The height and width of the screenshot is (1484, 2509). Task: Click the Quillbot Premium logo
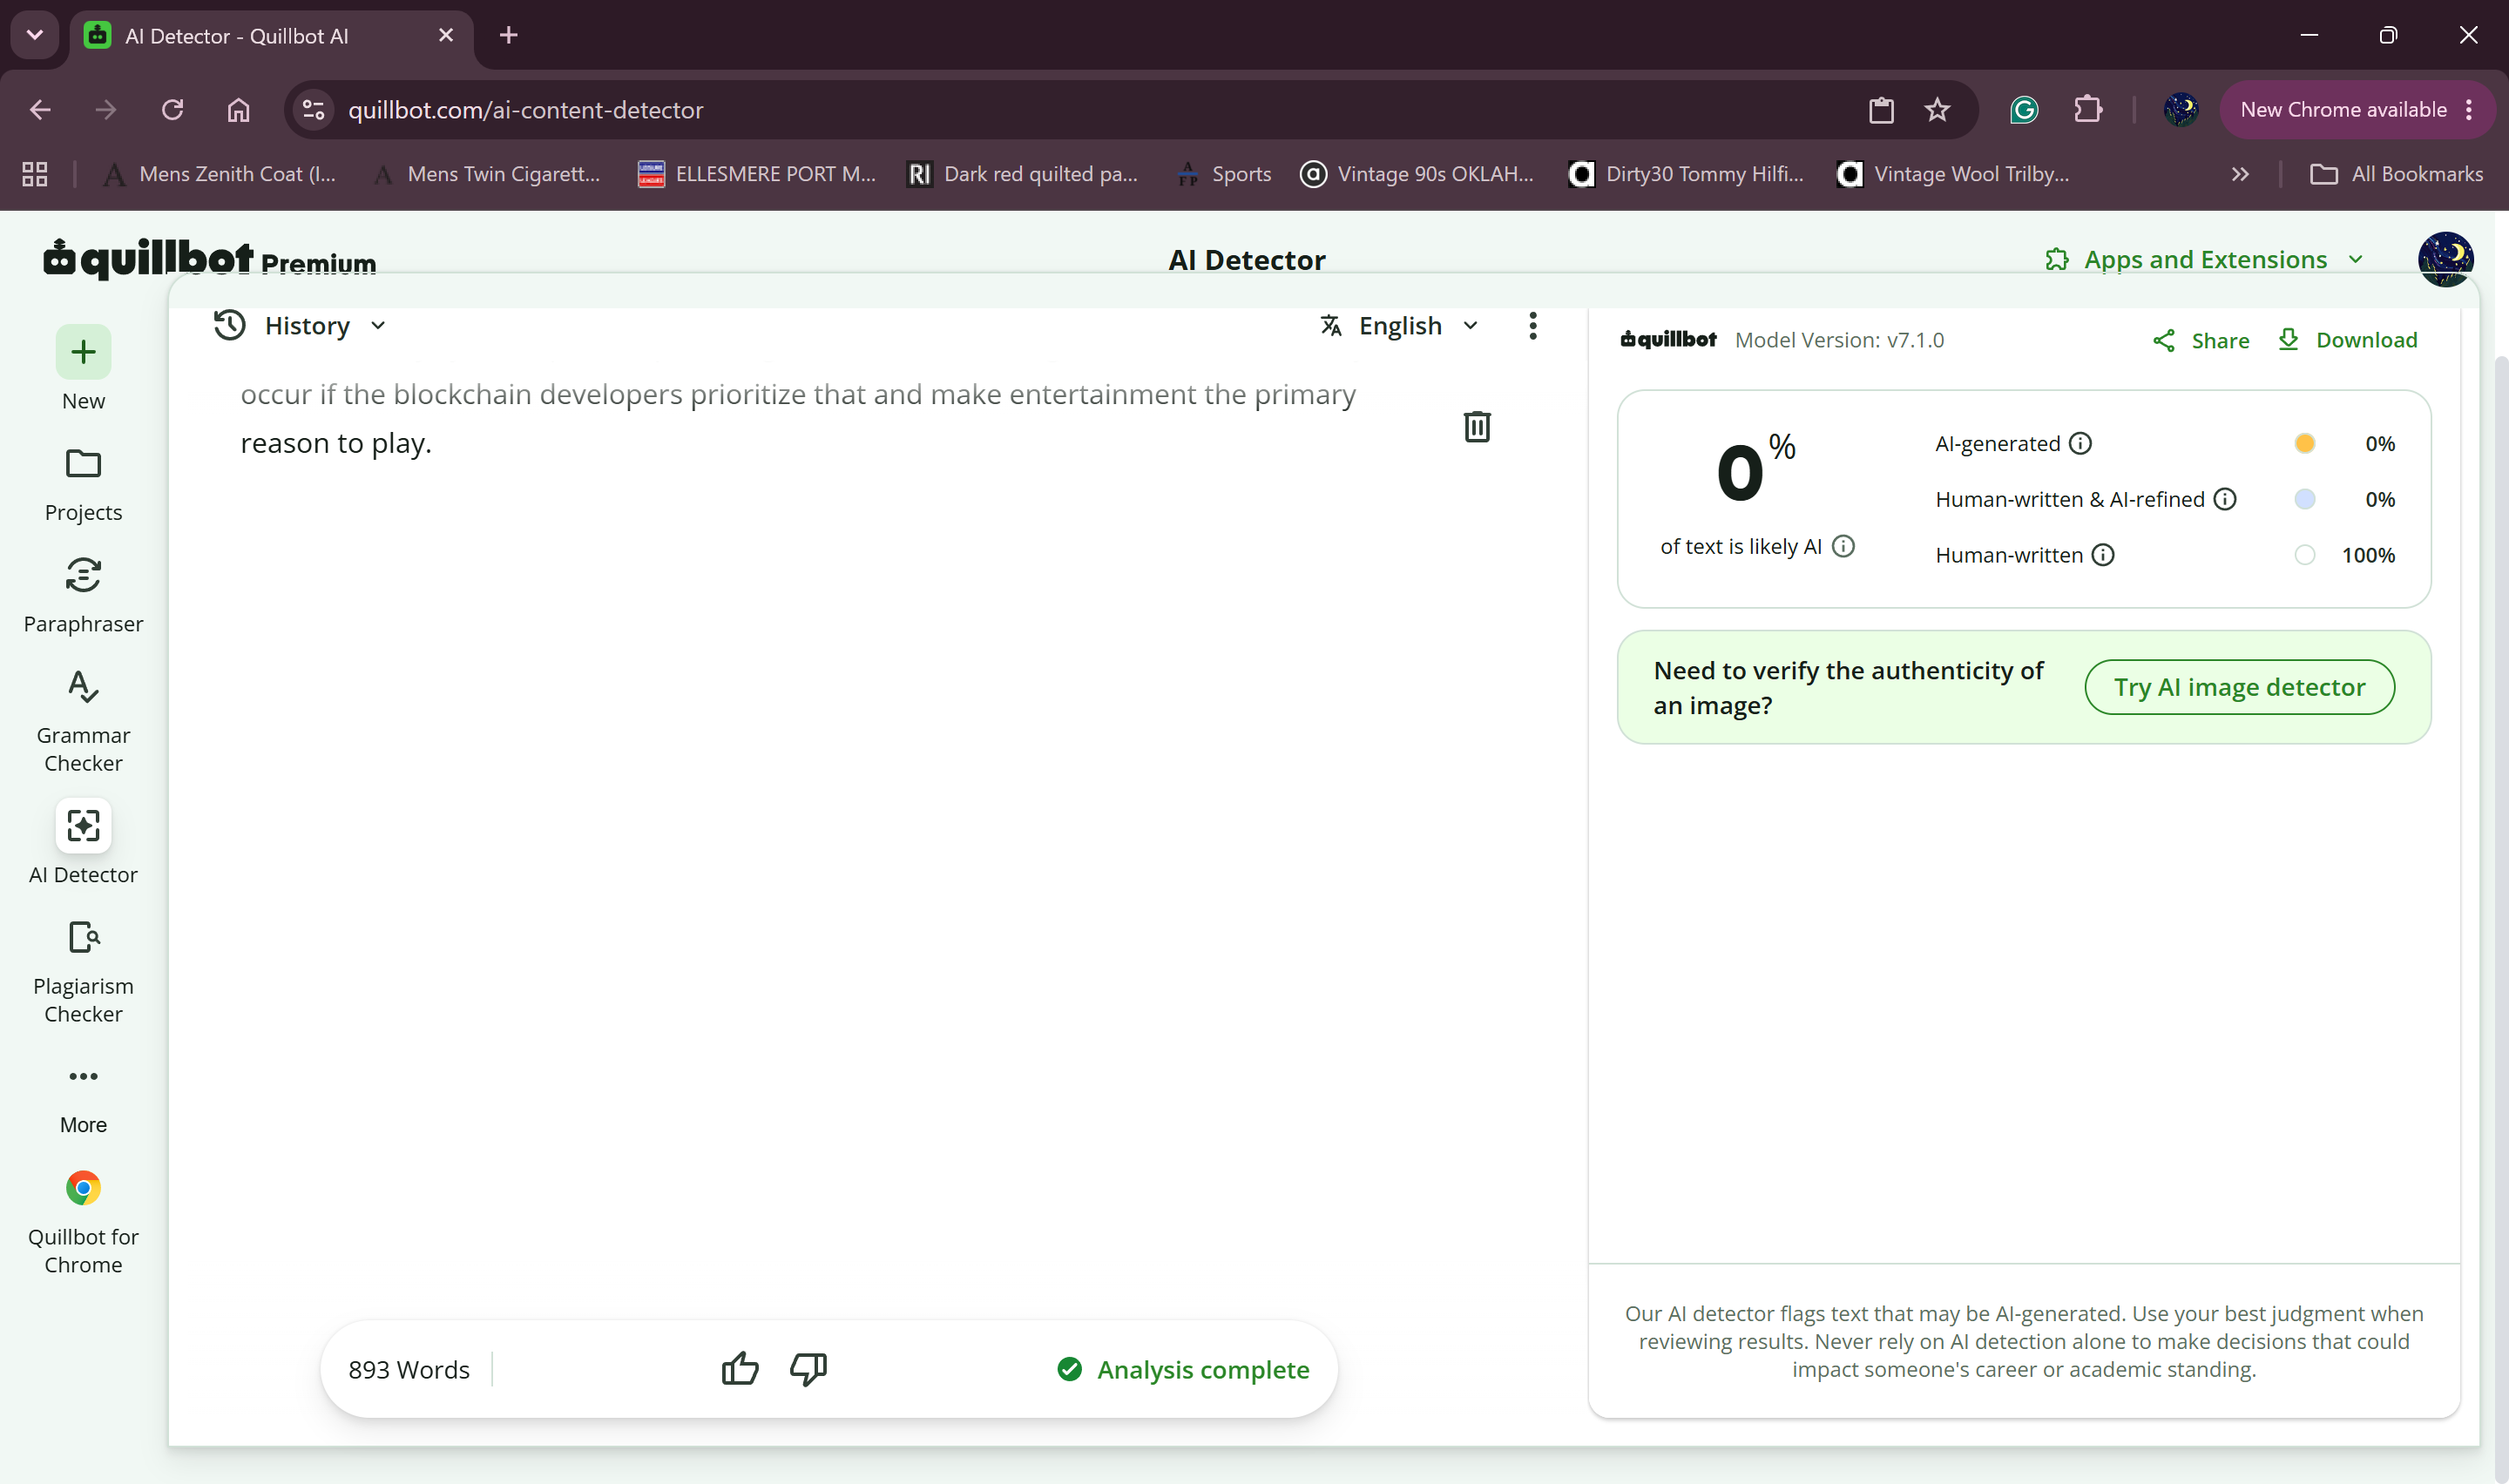210,259
